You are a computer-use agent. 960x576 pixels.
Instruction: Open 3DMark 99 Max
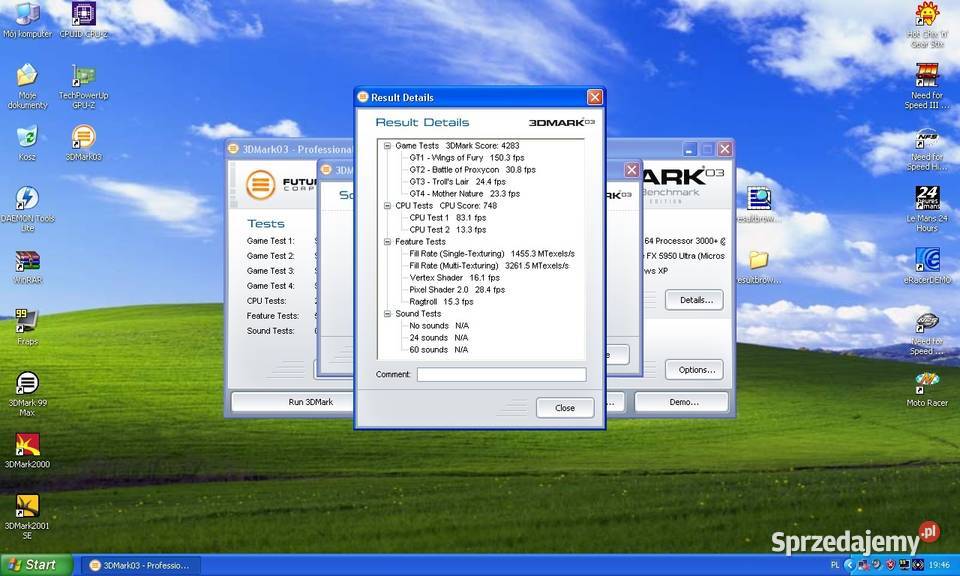[27, 383]
